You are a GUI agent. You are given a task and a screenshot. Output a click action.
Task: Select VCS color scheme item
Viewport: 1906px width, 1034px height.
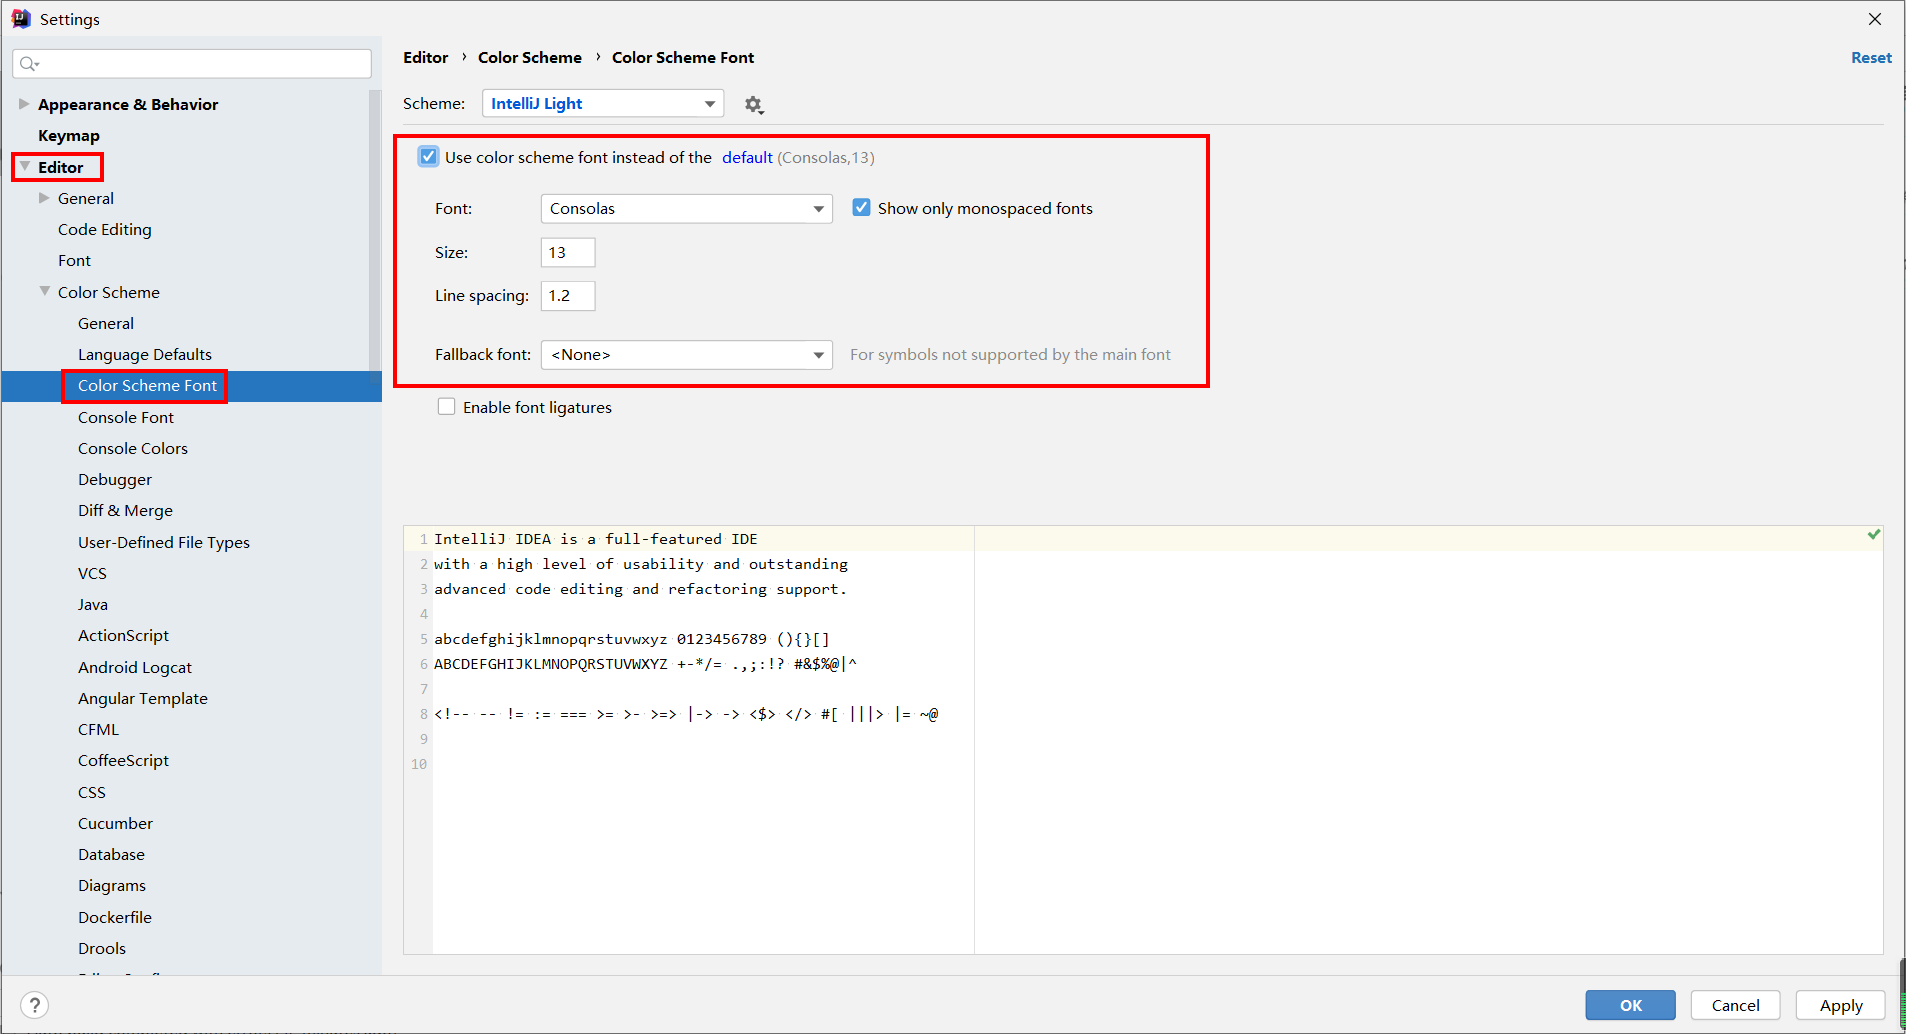[x=92, y=574]
